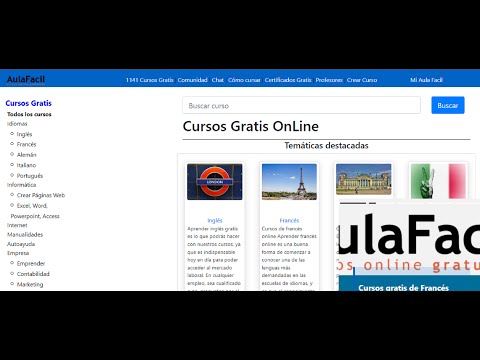Open the Profesores navigation item
The width and height of the screenshot is (480, 360).
(329, 80)
